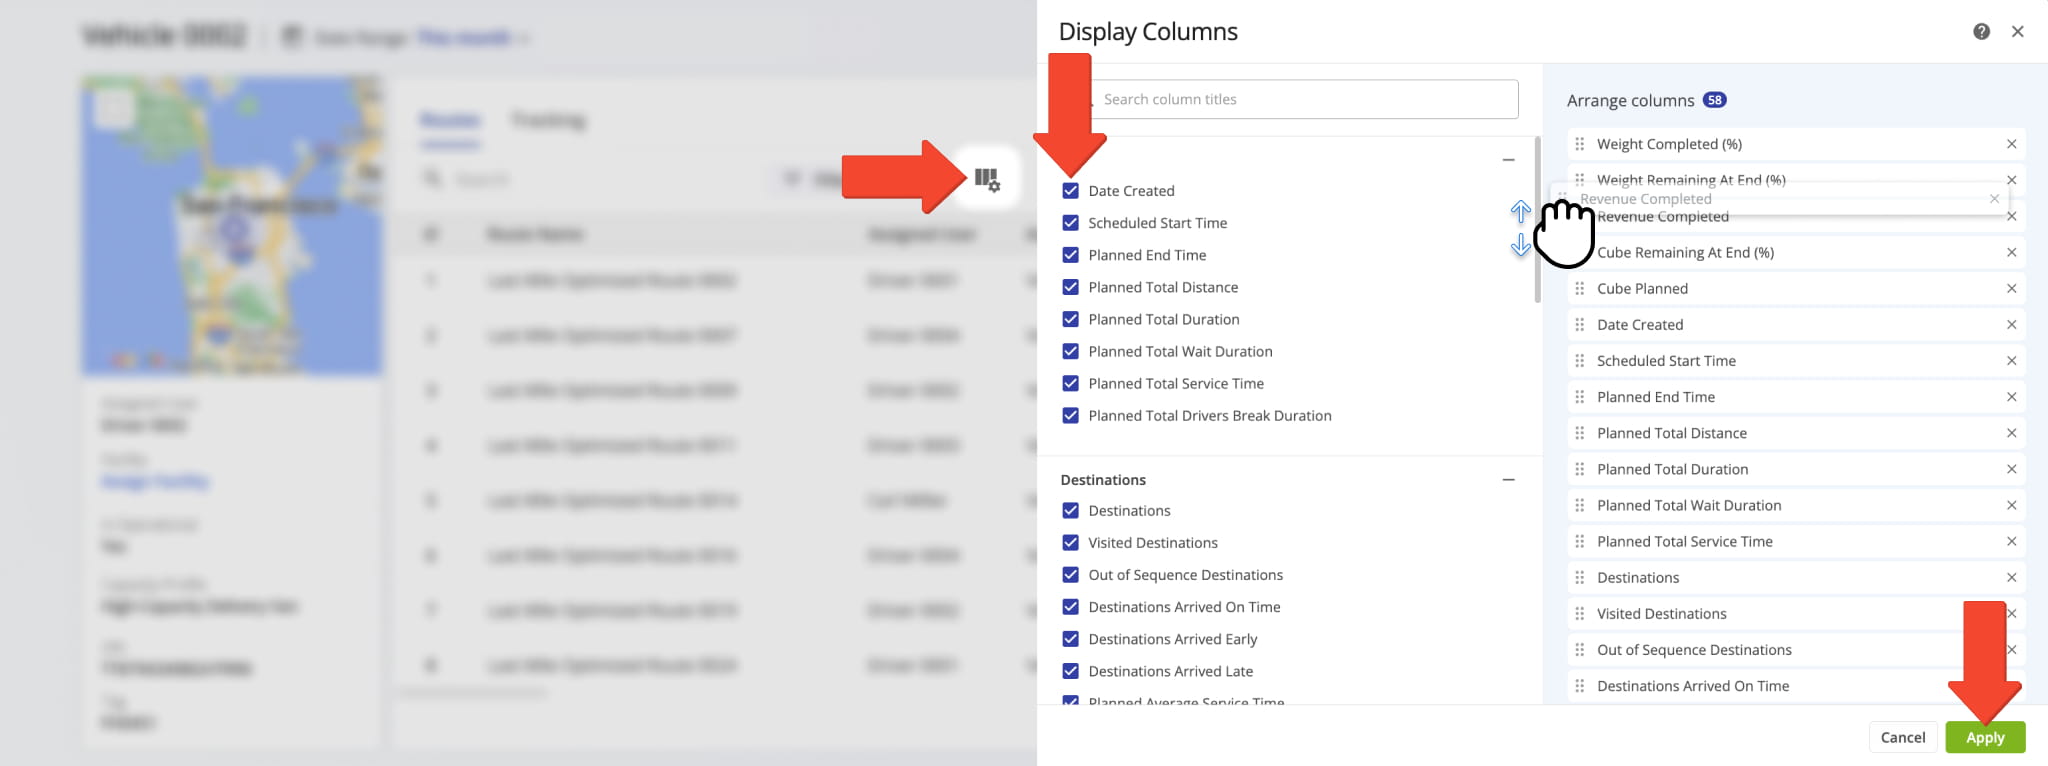The image size is (2048, 766).
Task: Click the column list scrollbar
Action: [1537, 220]
